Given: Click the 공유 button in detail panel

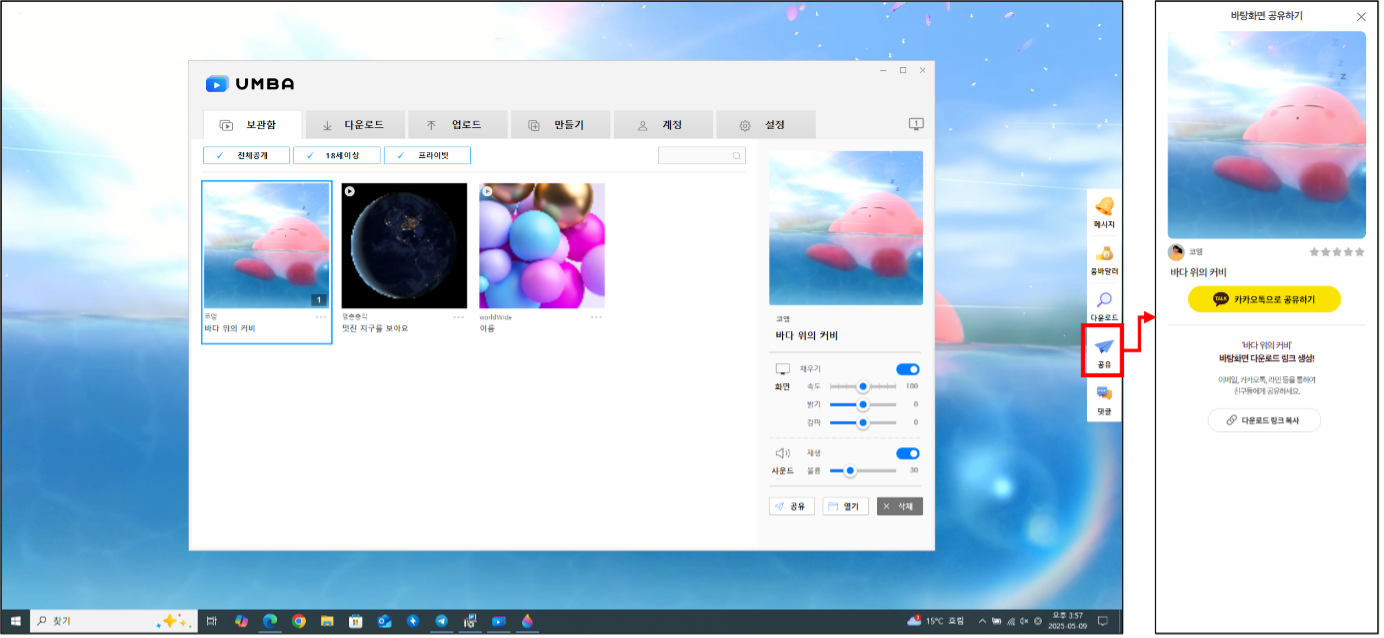Looking at the screenshot, I should point(792,506).
